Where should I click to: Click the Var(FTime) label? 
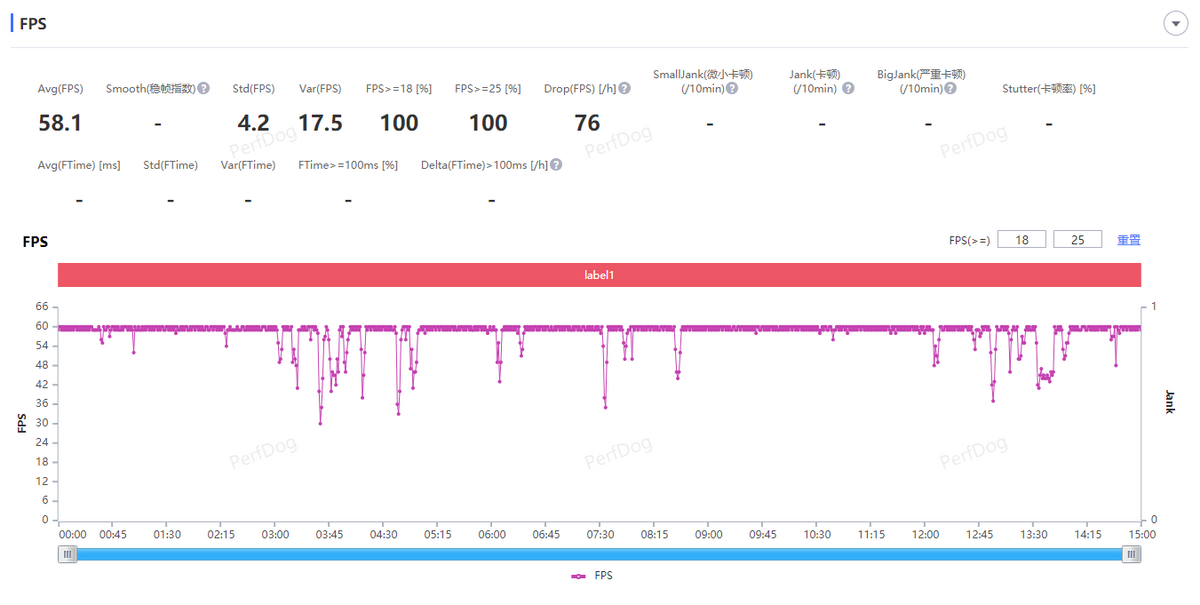tap(248, 165)
